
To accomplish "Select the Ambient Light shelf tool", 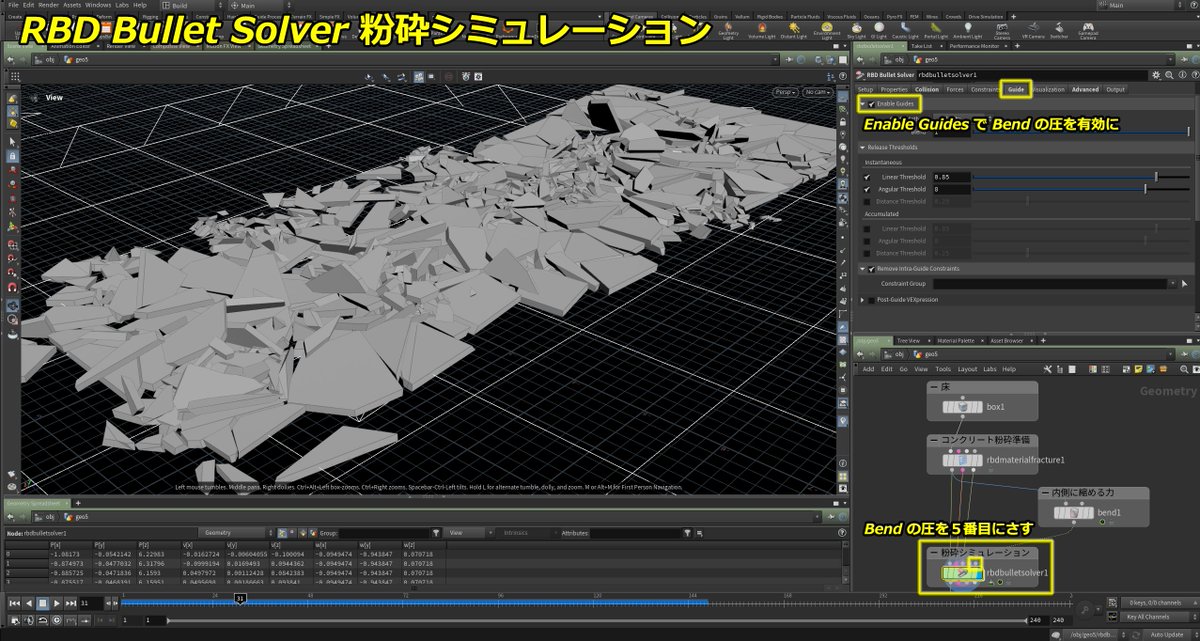I will coord(968,31).
